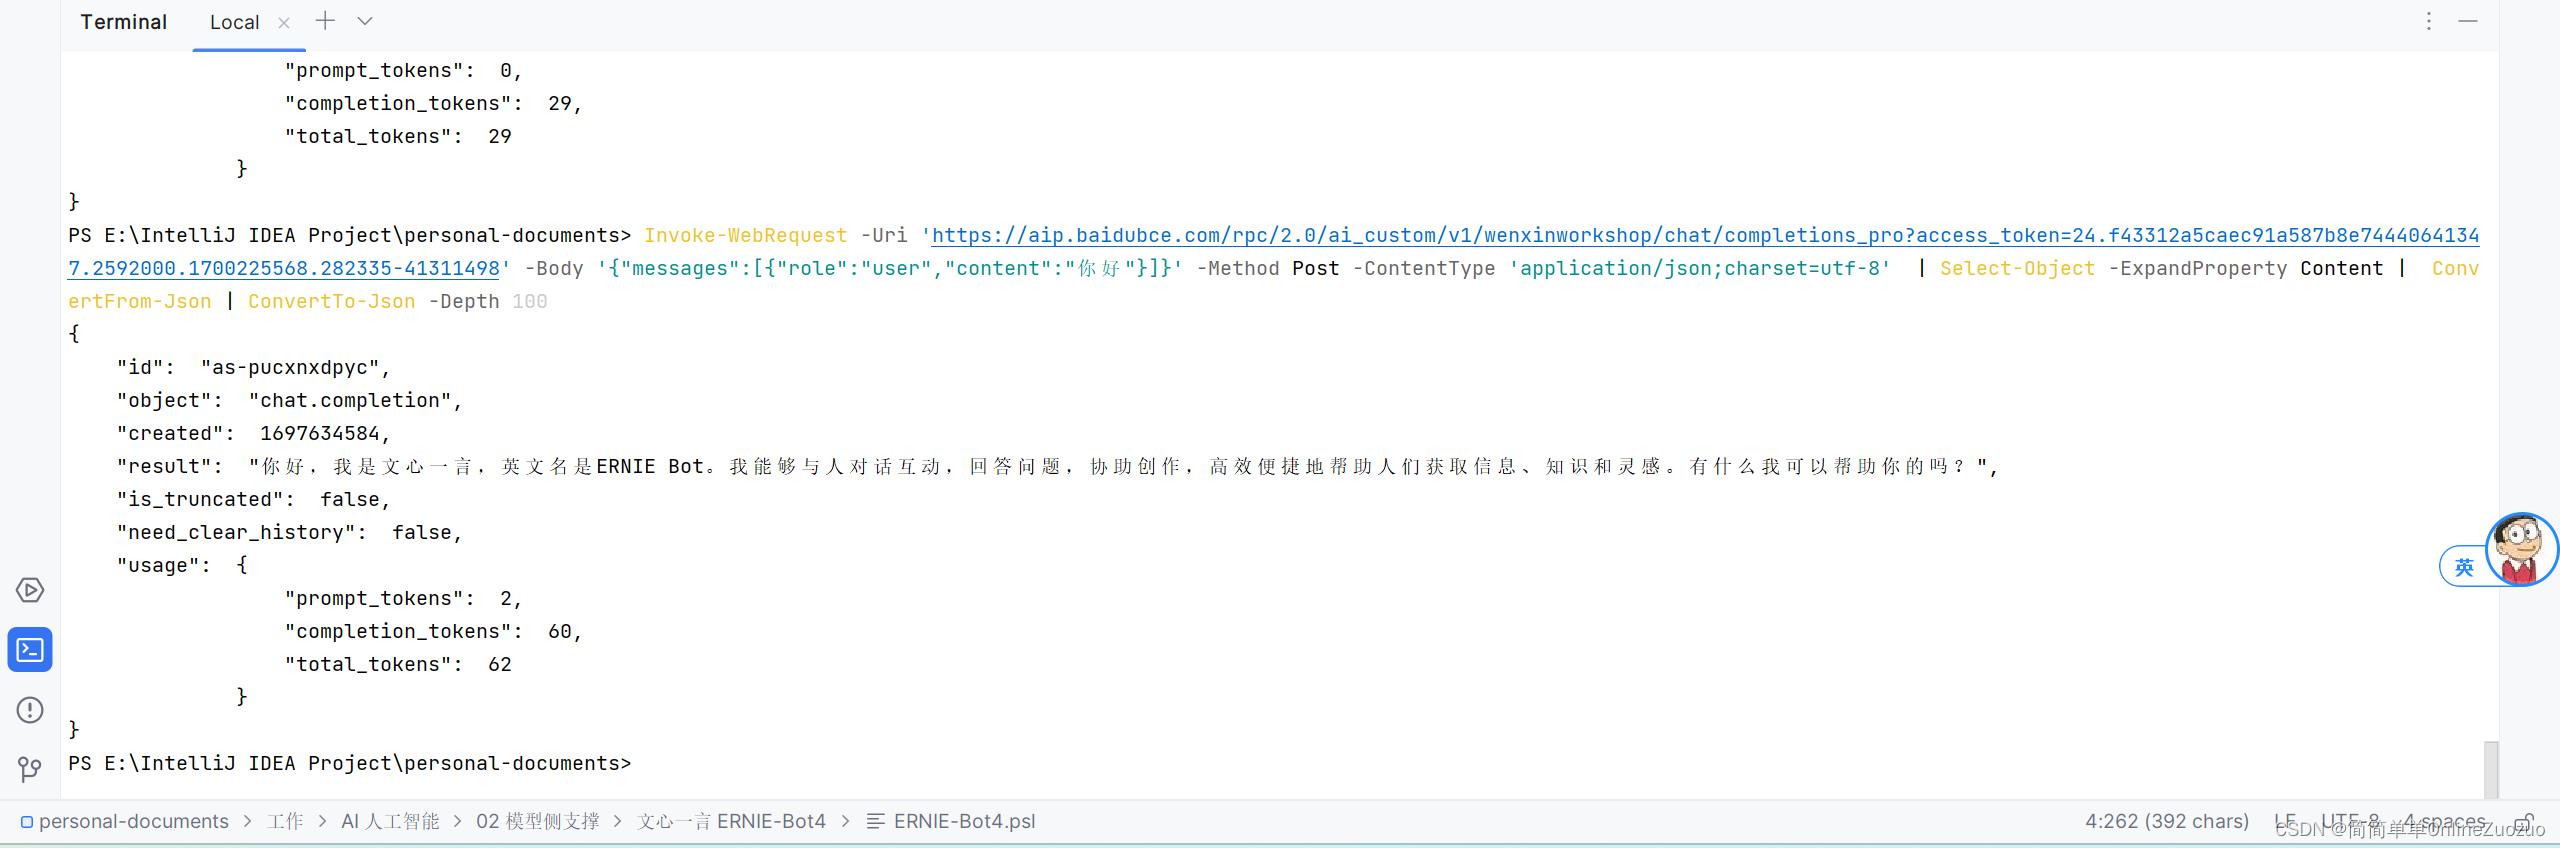Screen dimensions: 2560x848
Task: Open the Services tool window icon
Action: click(x=30, y=590)
